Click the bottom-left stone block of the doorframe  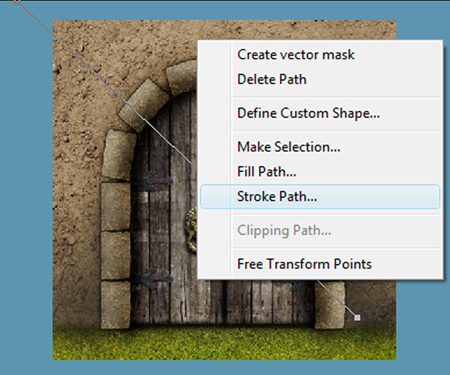[116, 304]
